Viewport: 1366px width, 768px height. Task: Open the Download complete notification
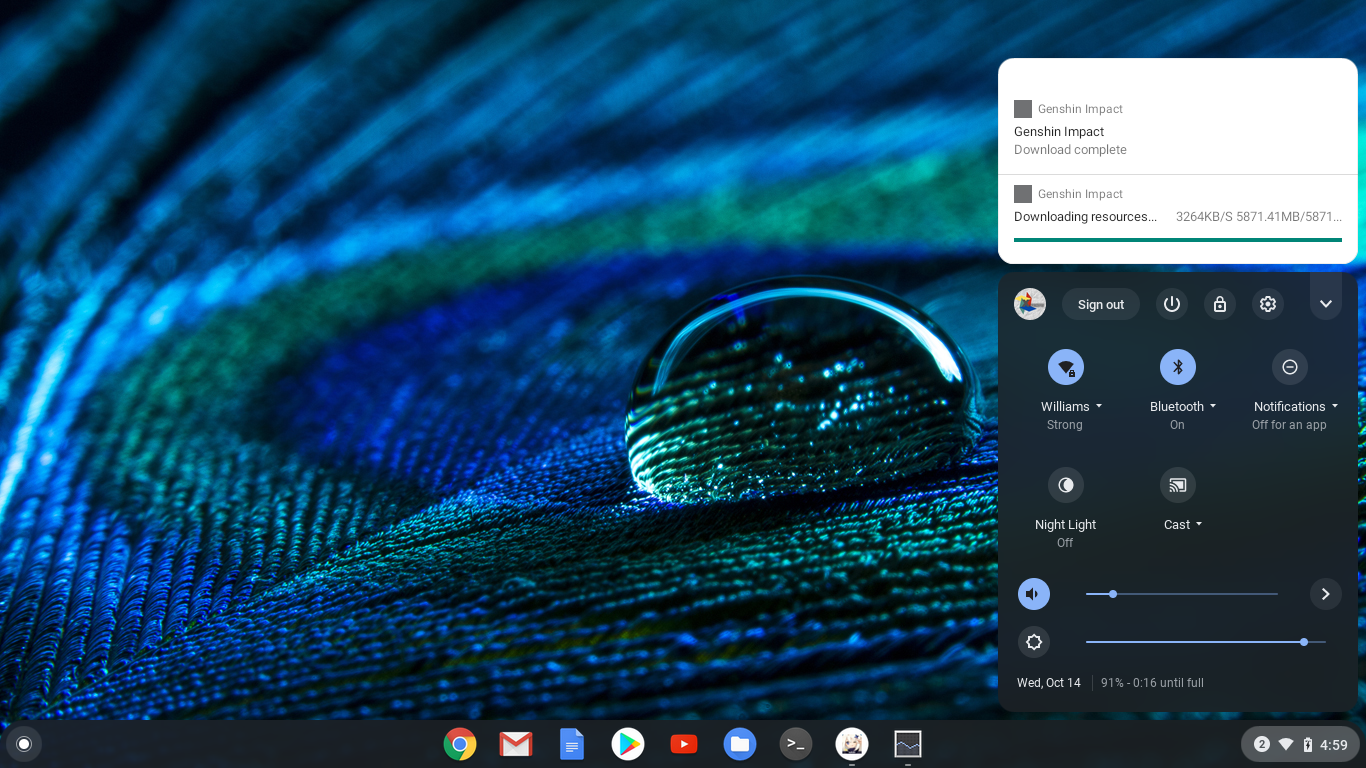[x=1178, y=131]
